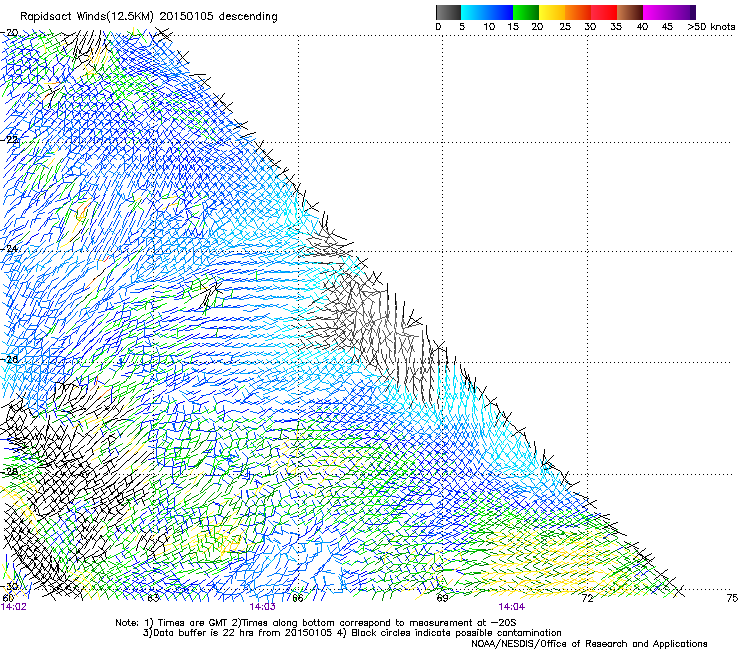Select the gray 0-5 knots color swatch
The height and width of the screenshot is (650, 740).
point(448,12)
